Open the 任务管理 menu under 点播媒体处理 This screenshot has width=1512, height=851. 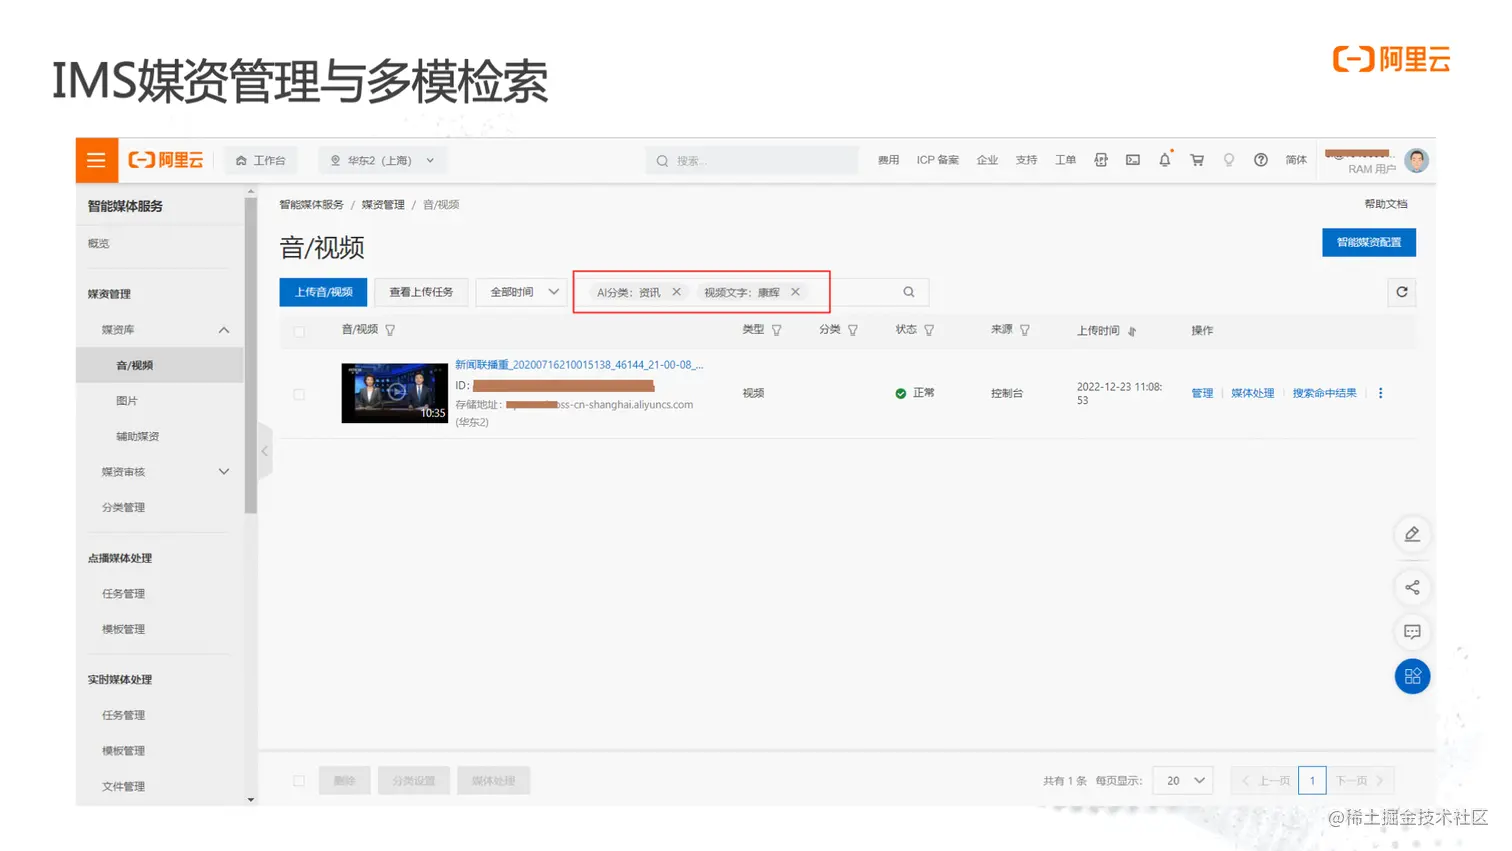point(122,593)
